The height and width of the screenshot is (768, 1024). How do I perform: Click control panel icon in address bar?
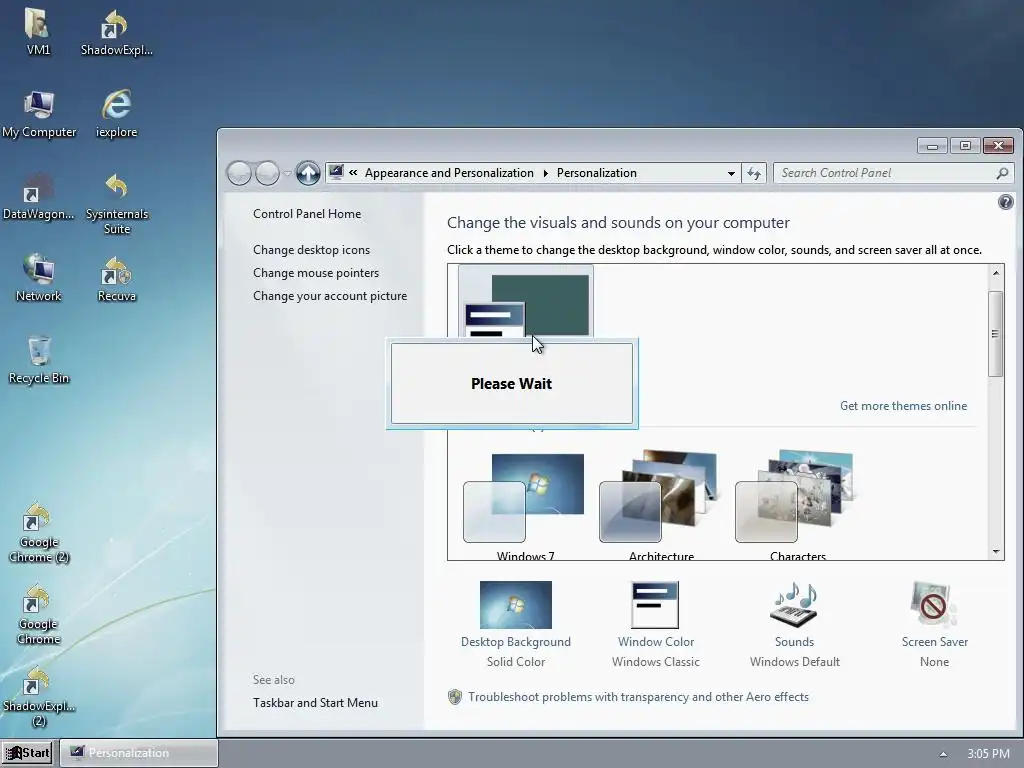click(336, 172)
